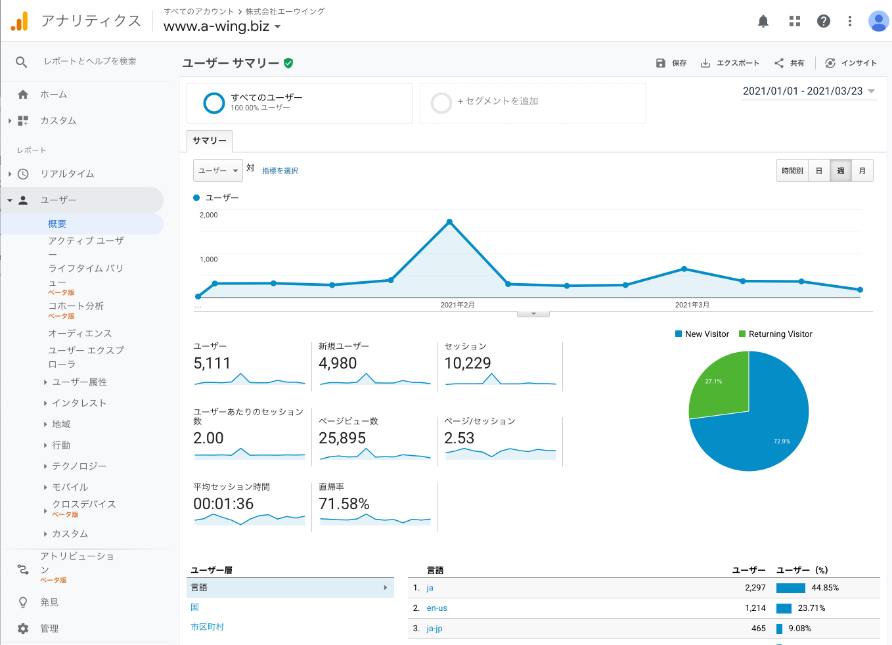Click the share report icon
Viewport: 892px width, 645px height.
pos(779,63)
